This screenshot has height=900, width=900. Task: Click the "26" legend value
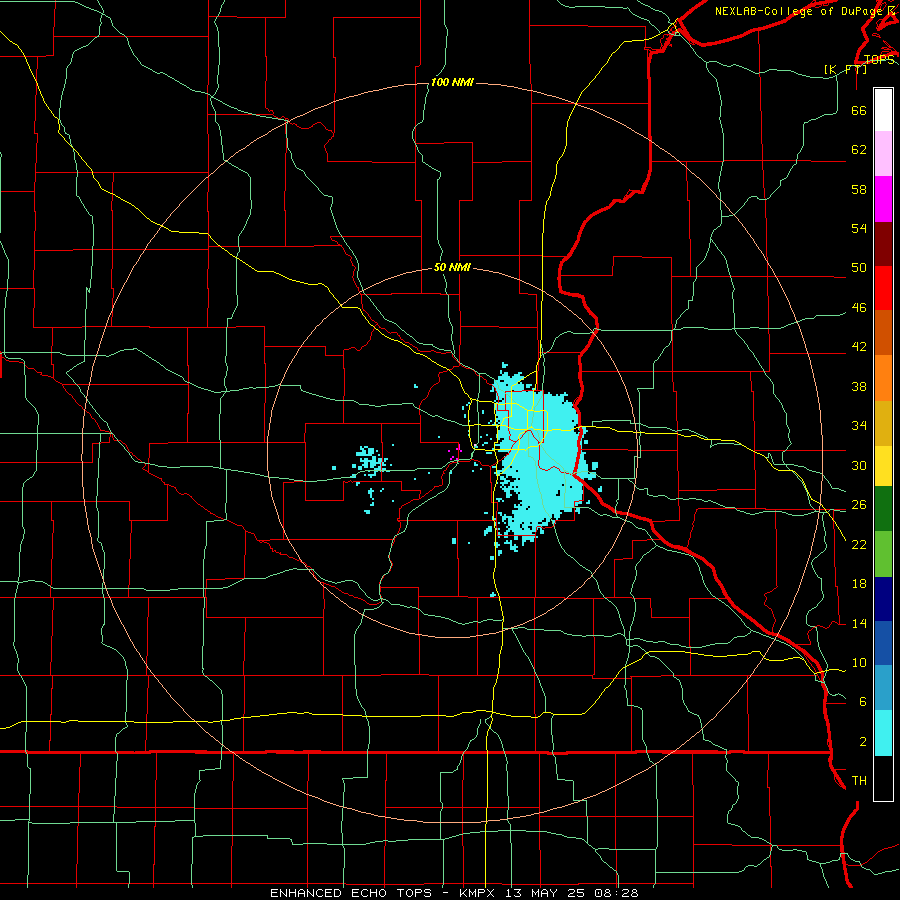coord(859,505)
